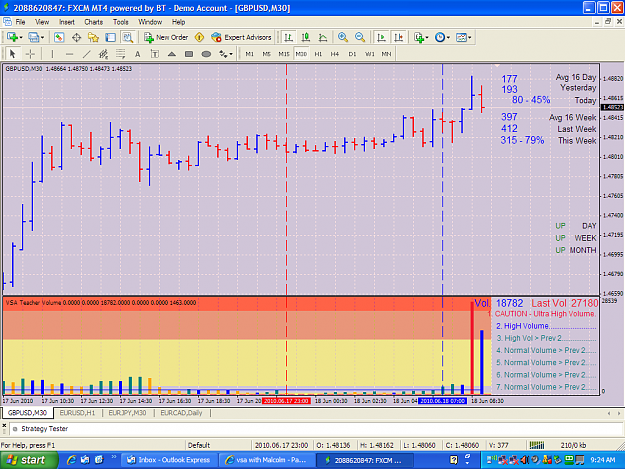Click the Zoom In magnifier
Image resolution: width=625 pixels, height=469 pixels.
tap(342, 37)
